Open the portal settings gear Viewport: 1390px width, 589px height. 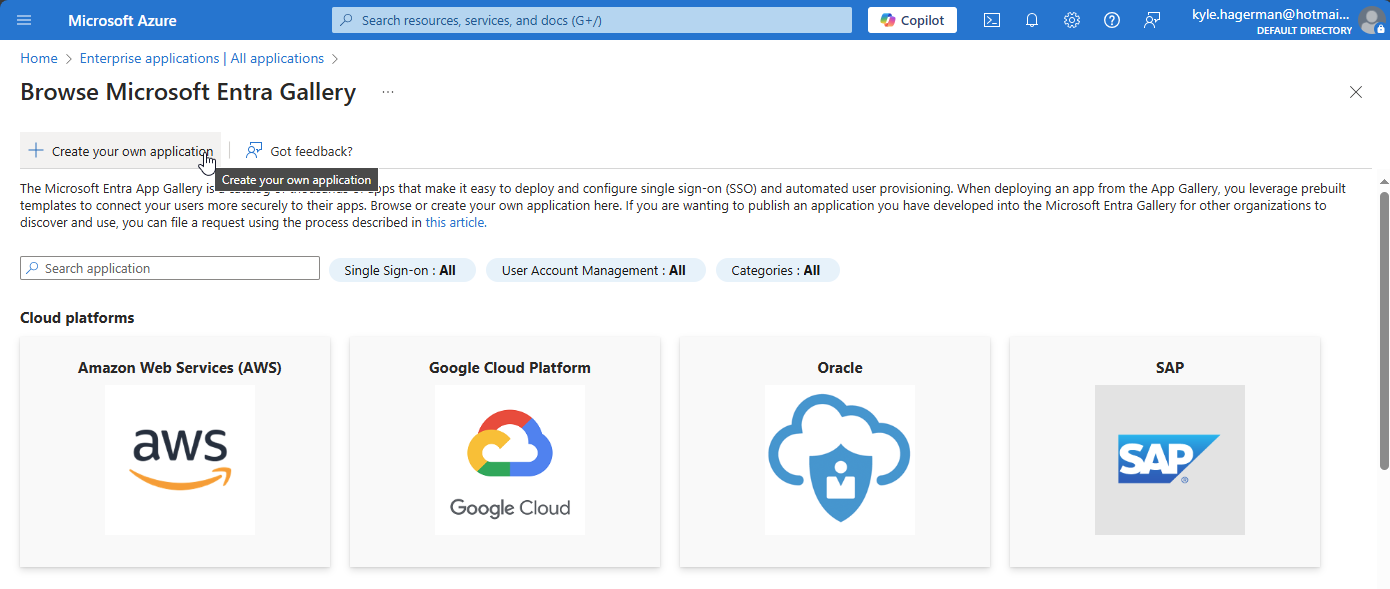(1072, 20)
